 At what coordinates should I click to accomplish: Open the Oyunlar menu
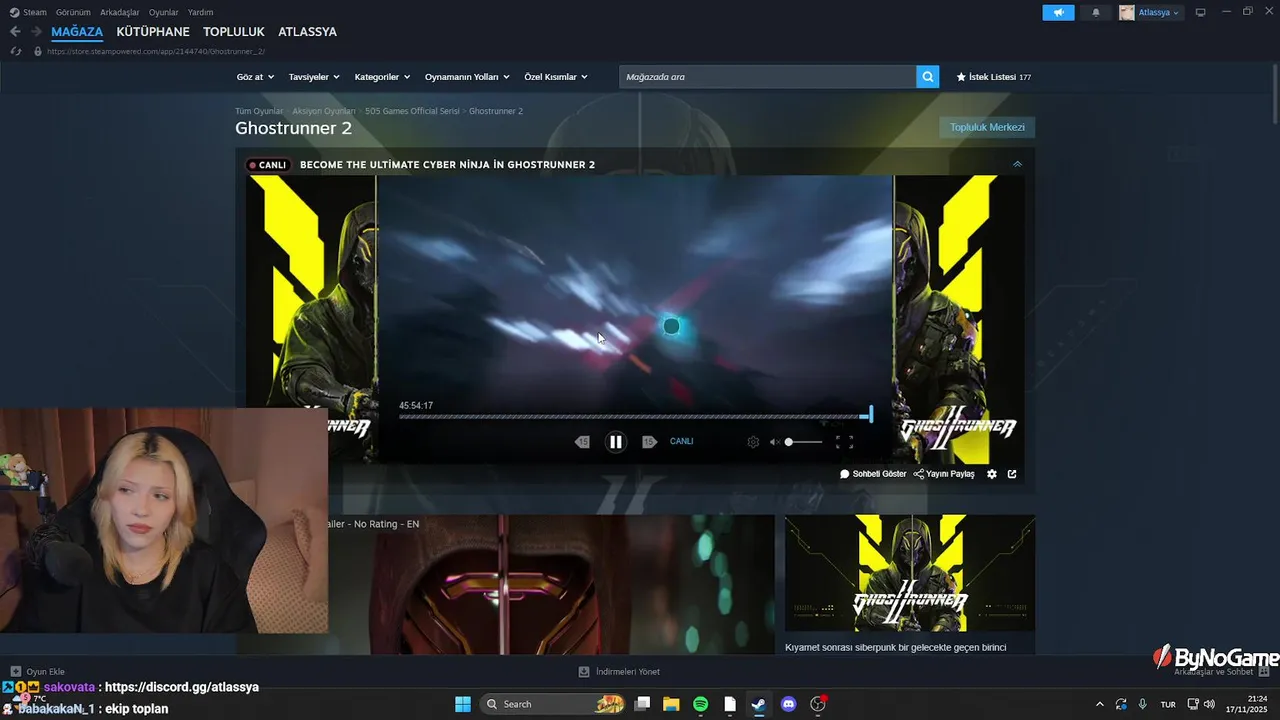click(x=164, y=12)
